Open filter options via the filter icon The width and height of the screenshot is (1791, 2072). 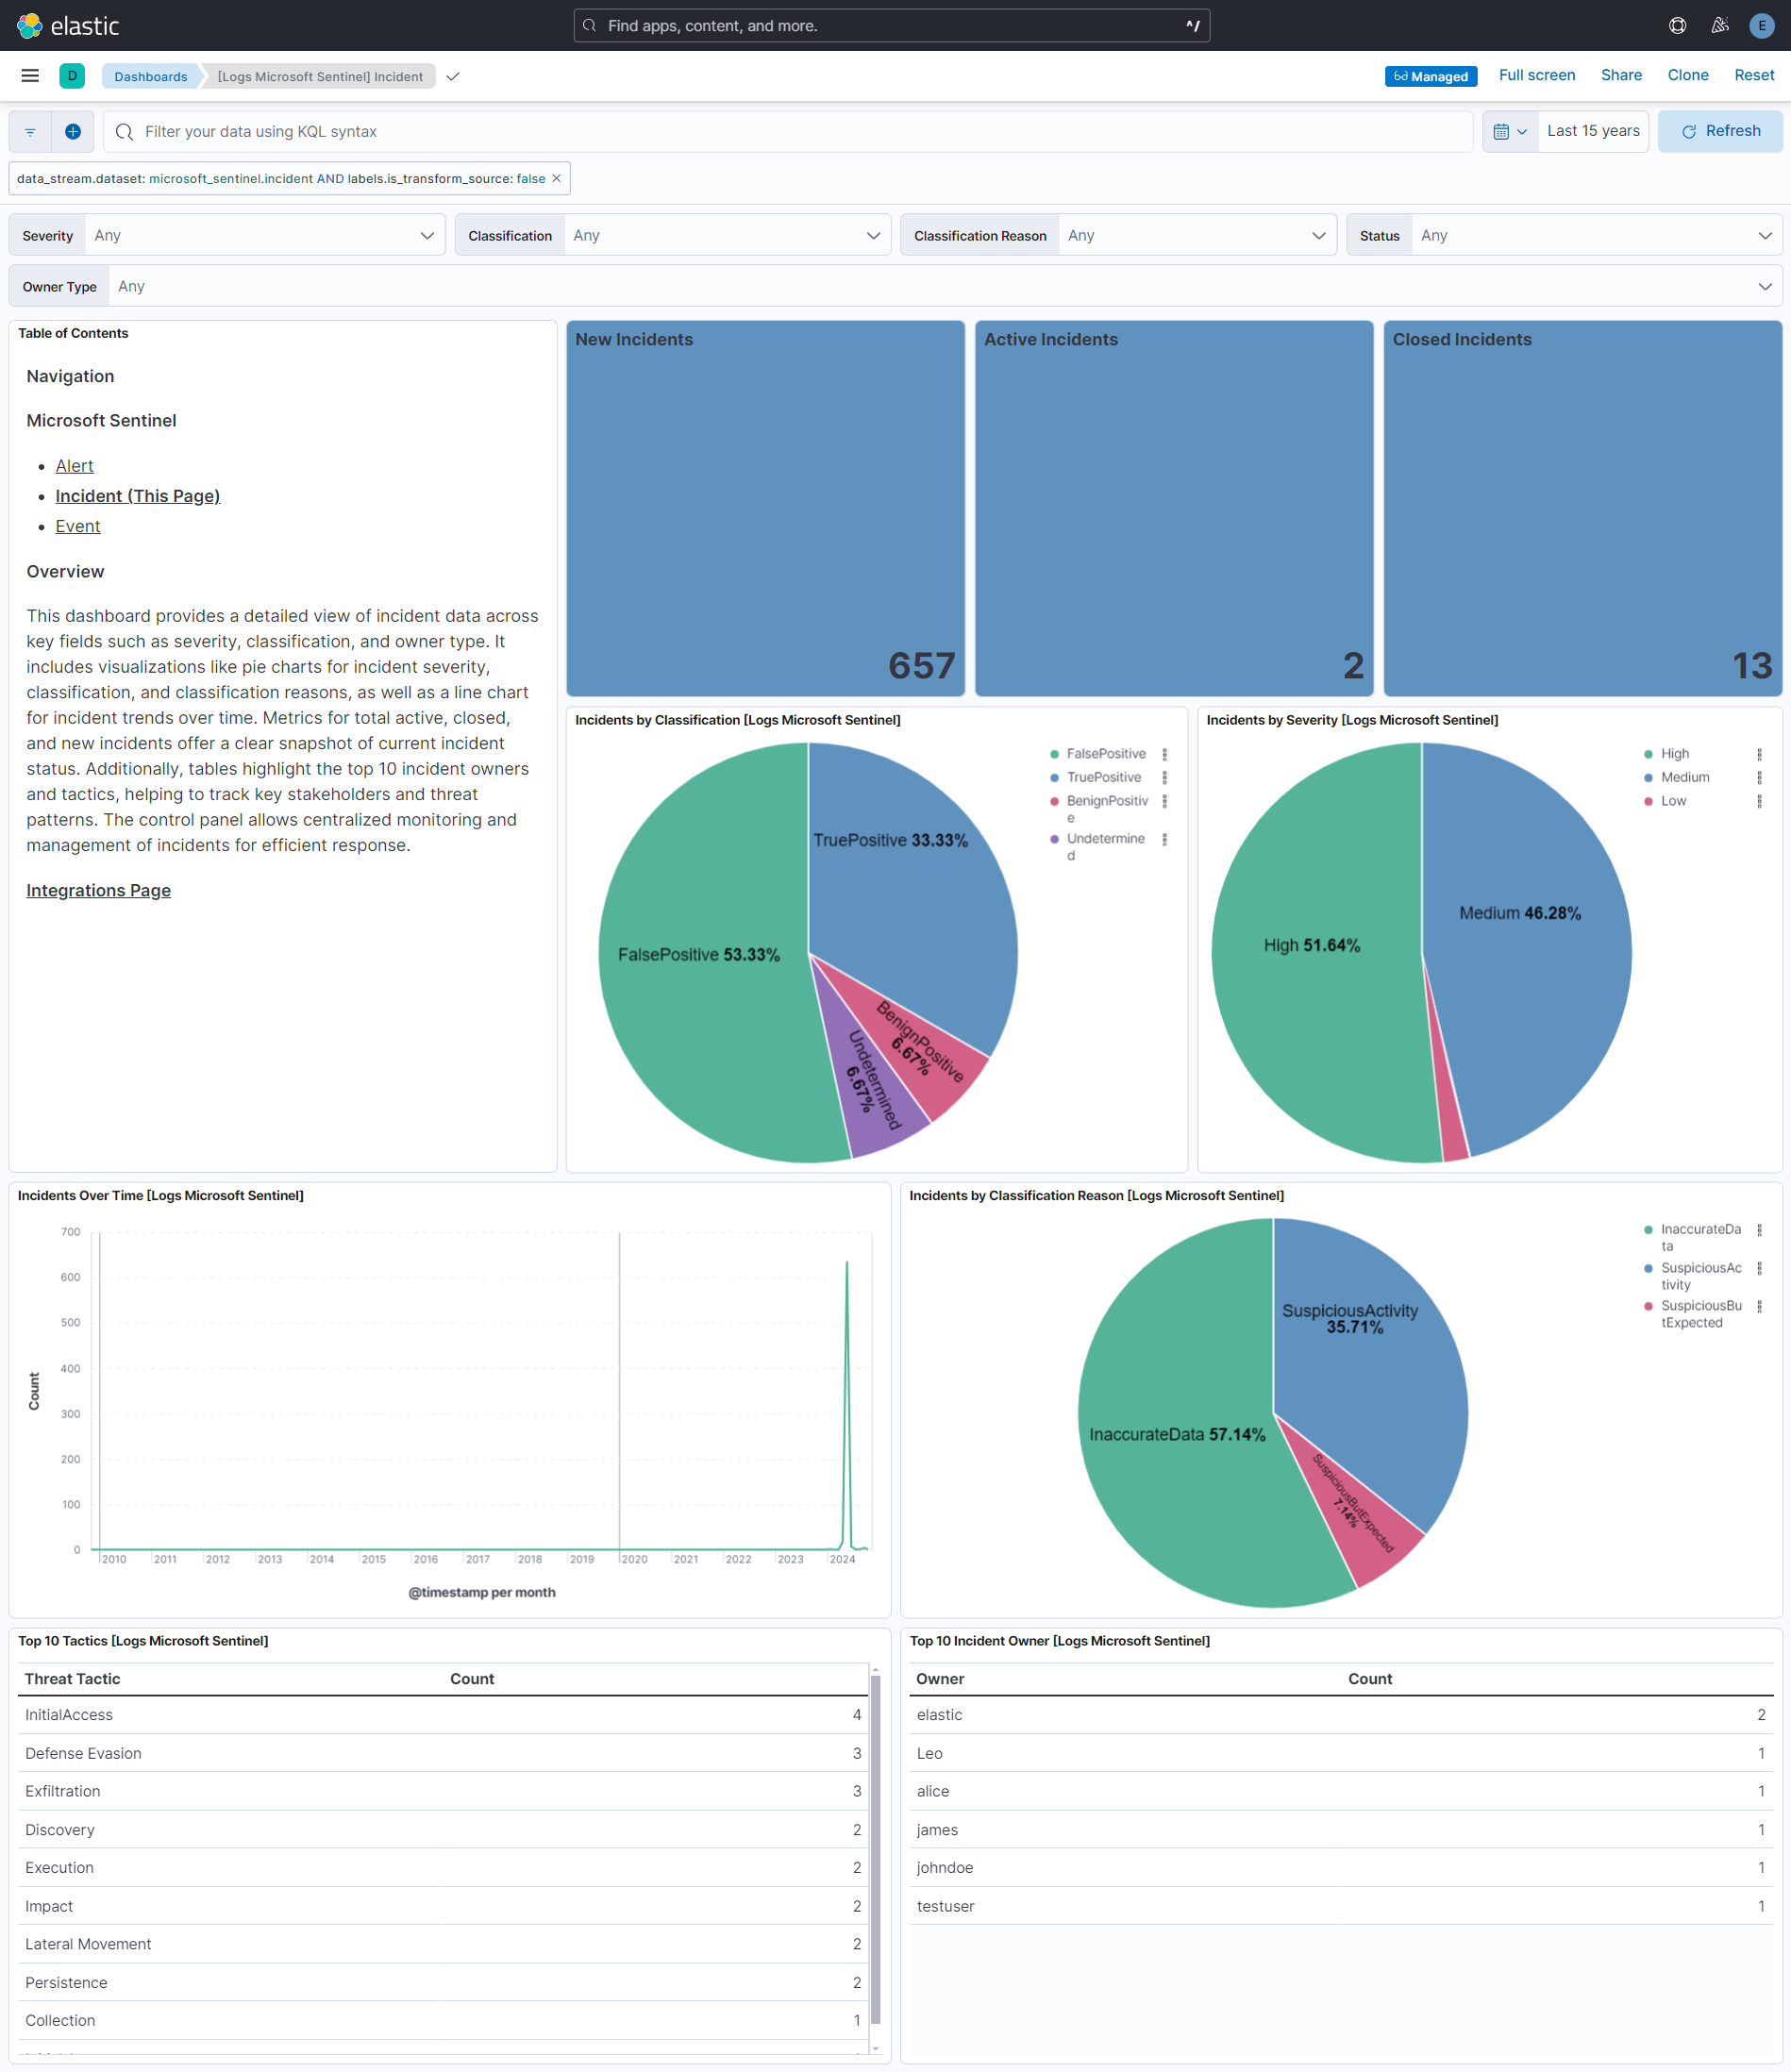[x=29, y=131]
